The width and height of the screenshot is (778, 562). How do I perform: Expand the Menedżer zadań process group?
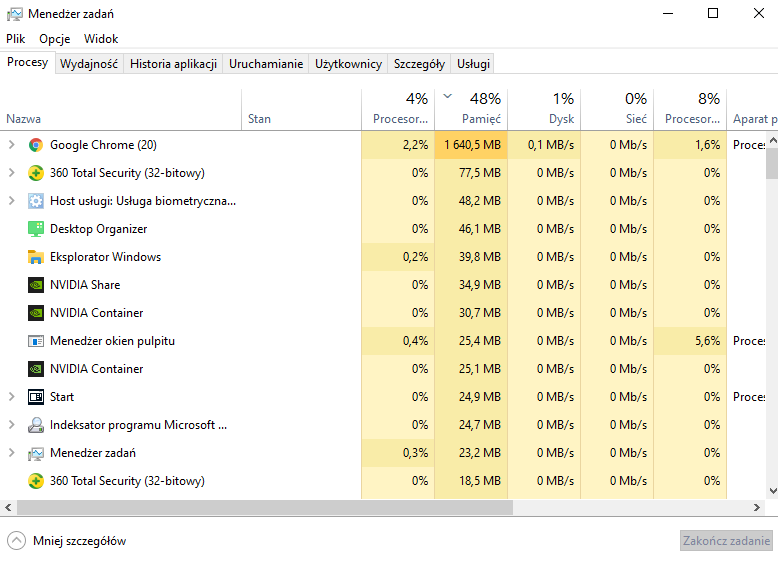pos(11,453)
